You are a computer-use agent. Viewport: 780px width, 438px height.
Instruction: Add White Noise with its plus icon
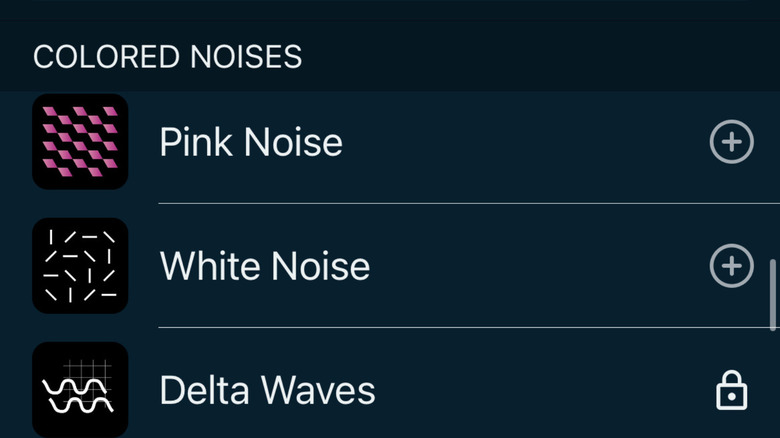(731, 266)
